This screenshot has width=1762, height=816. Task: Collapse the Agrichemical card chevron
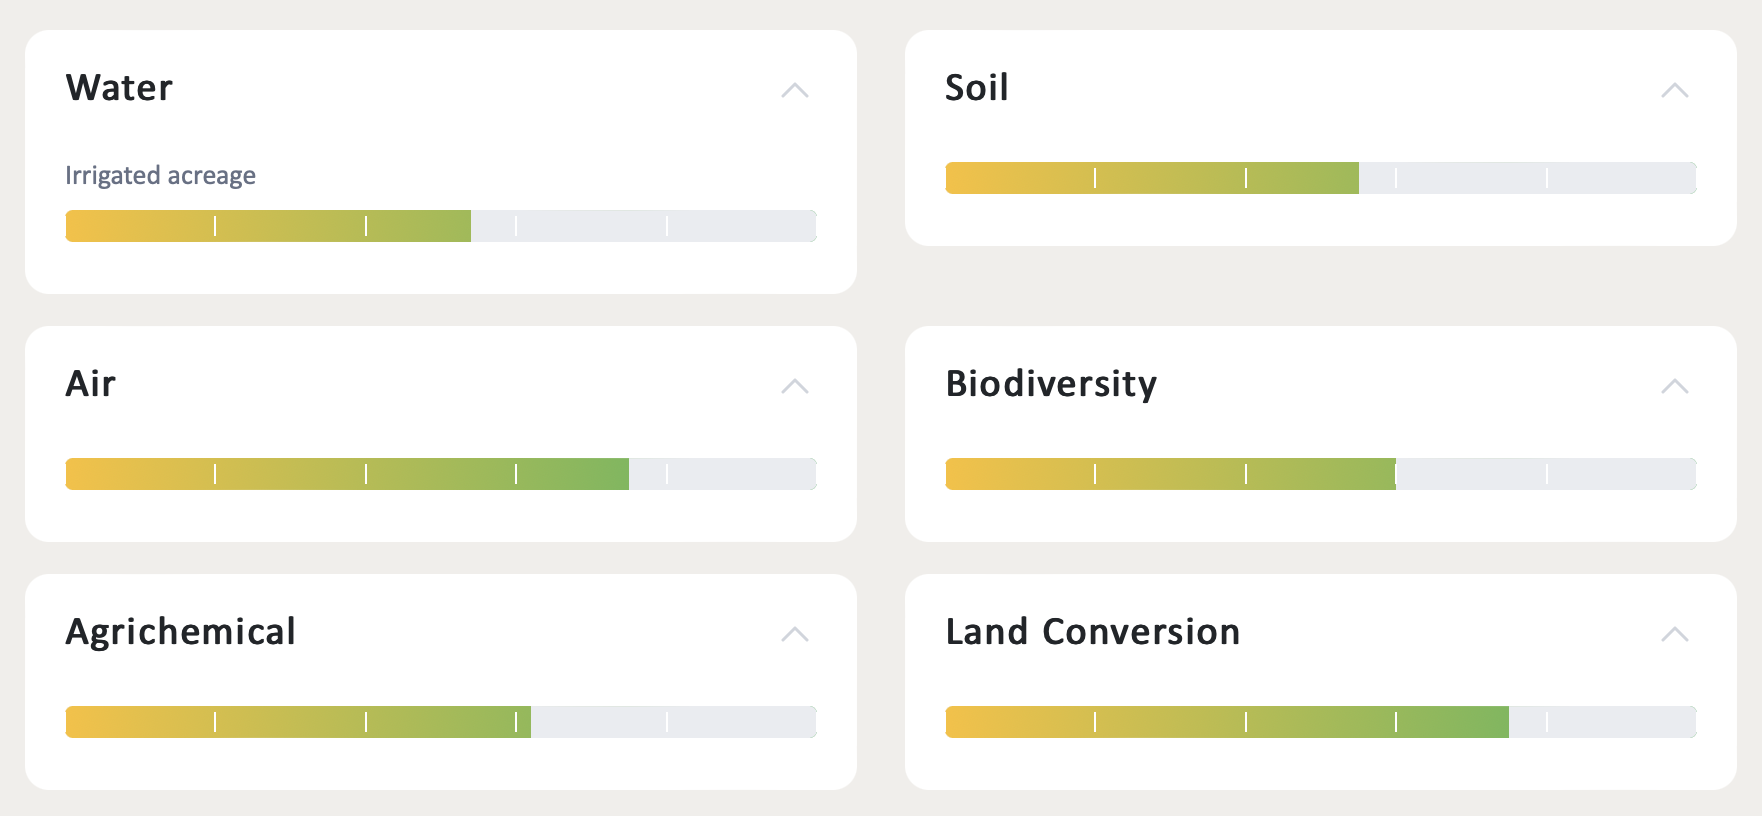click(794, 634)
